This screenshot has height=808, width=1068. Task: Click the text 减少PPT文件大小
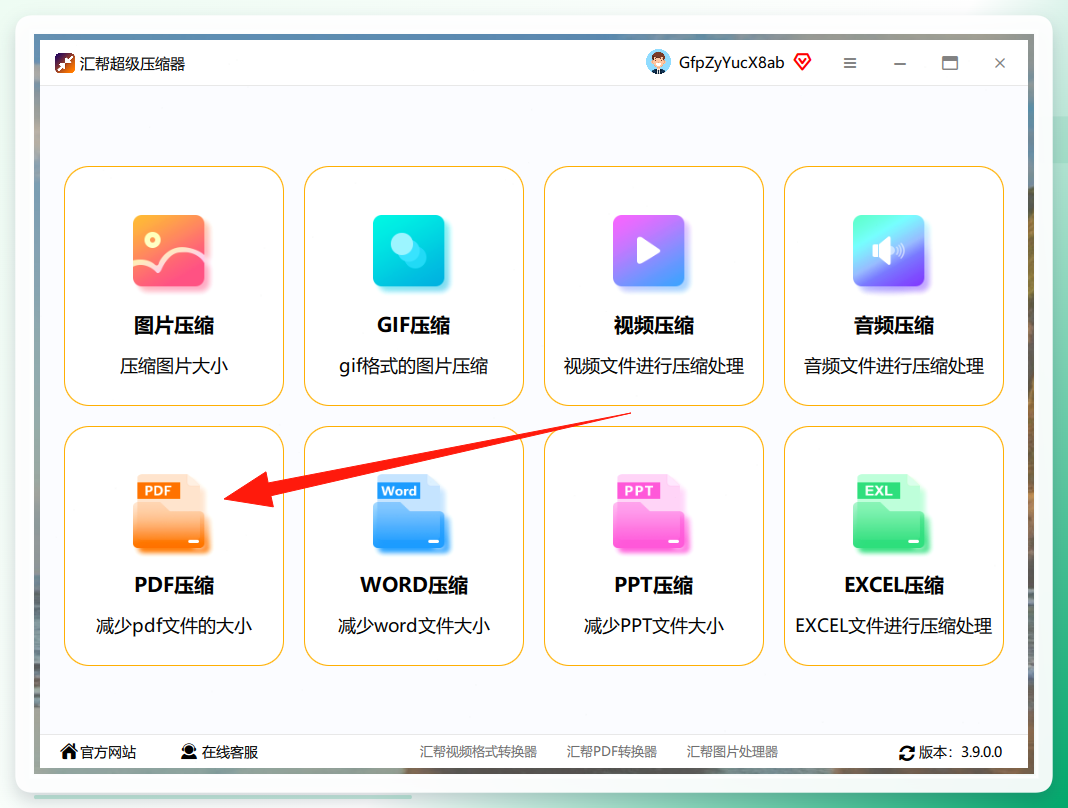click(654, 626)
